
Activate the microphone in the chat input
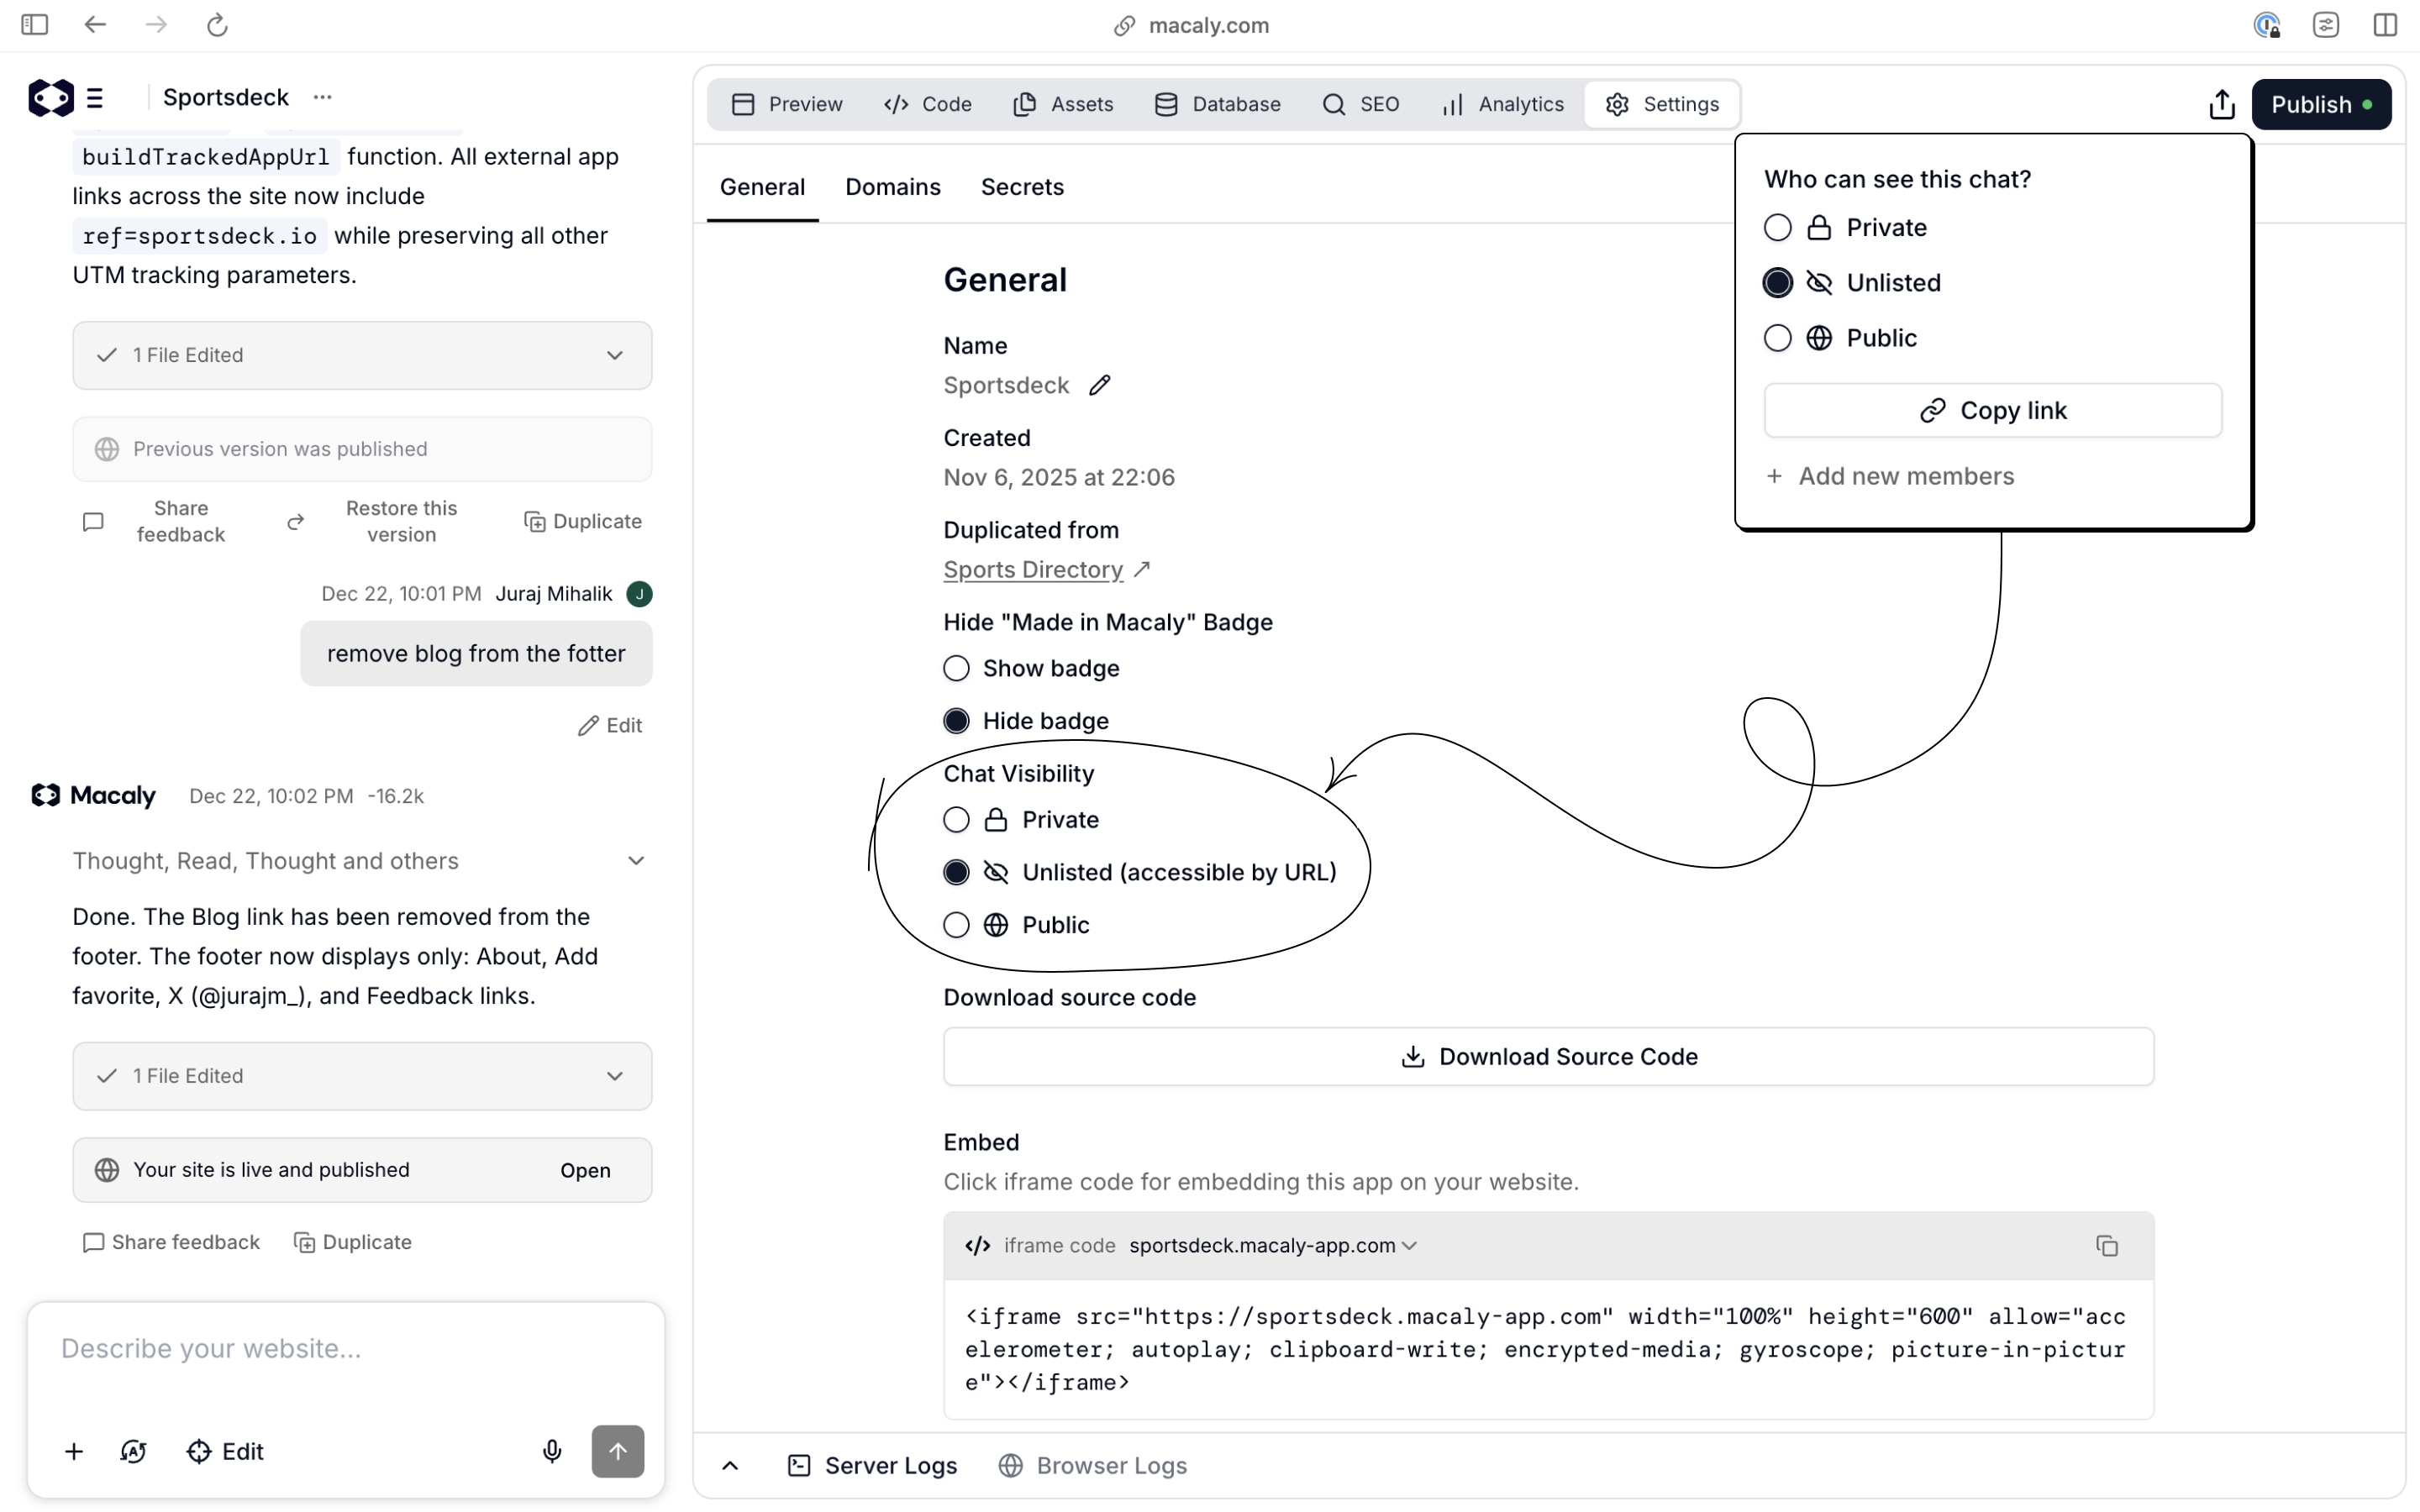(x=551, y=1451)
